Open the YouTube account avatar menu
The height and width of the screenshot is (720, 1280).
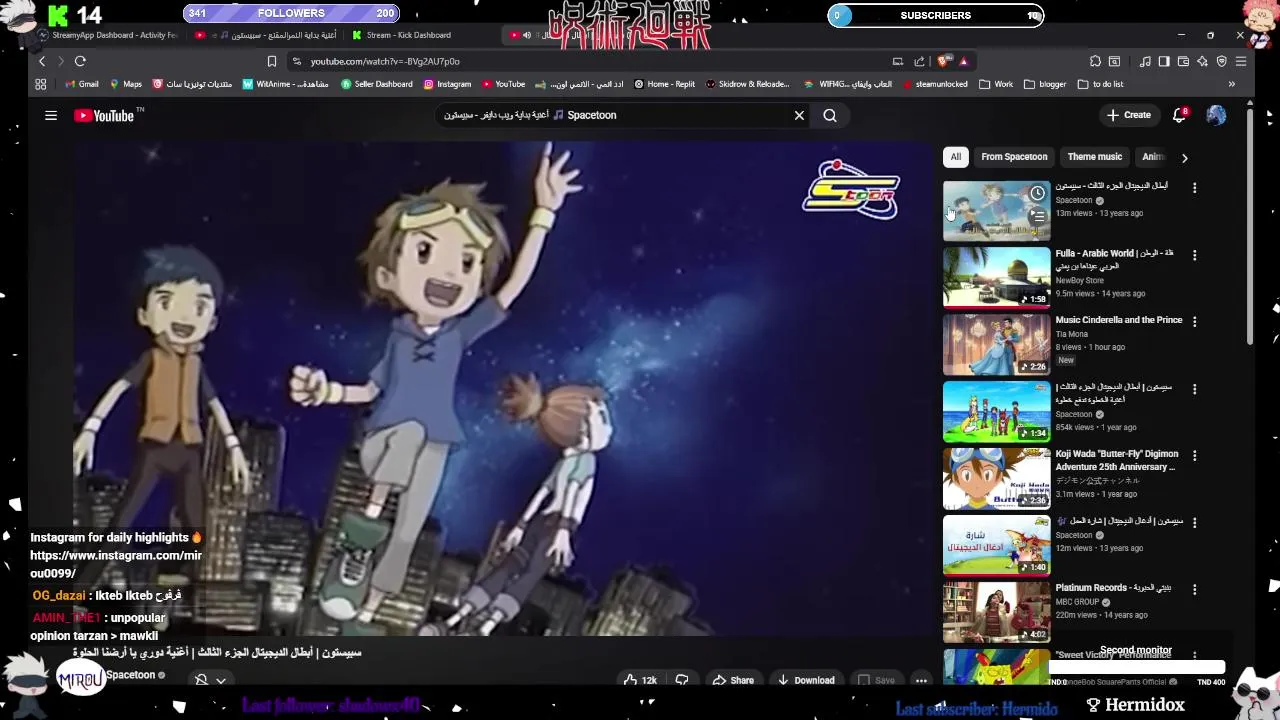(1216, 115)
